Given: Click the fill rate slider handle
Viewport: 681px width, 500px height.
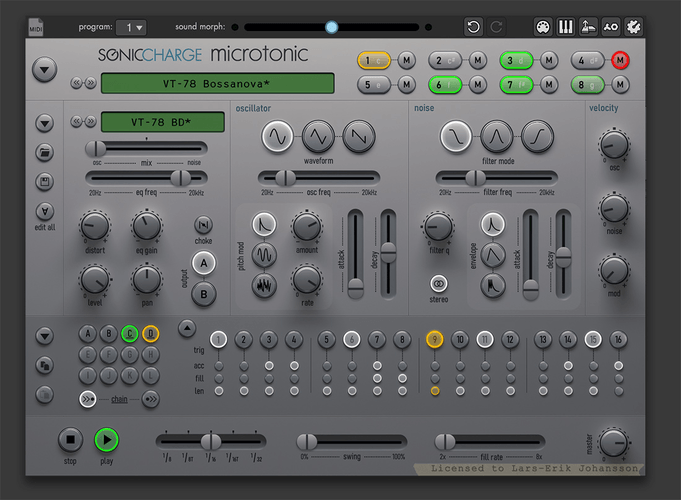Looking at the screenshot, I should pyautogui.click(x=445, y=442).
